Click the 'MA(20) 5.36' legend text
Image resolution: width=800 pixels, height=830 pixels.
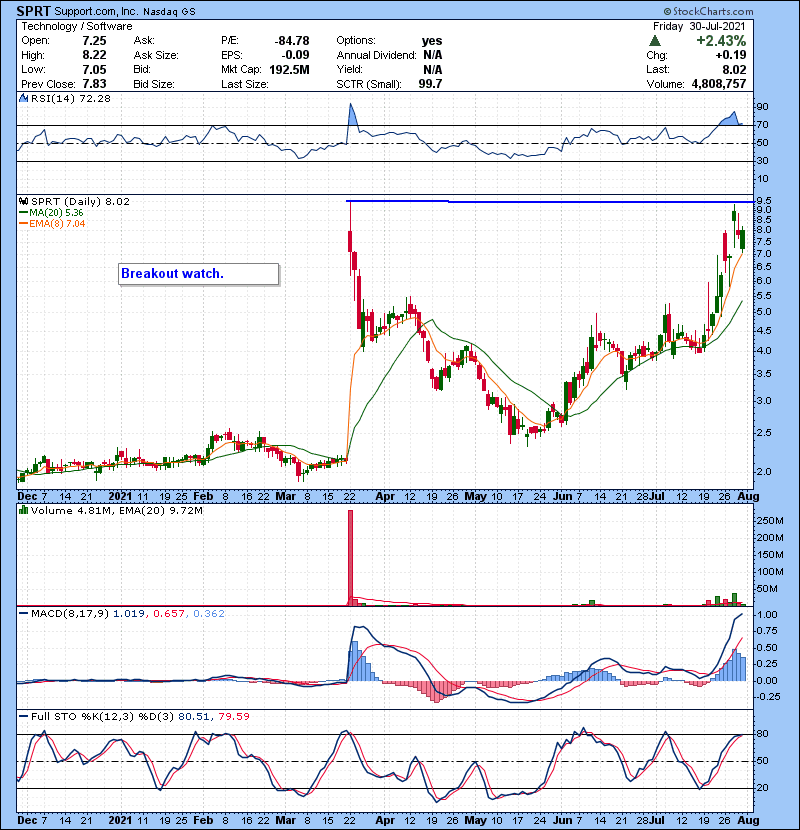click(56, 213)
